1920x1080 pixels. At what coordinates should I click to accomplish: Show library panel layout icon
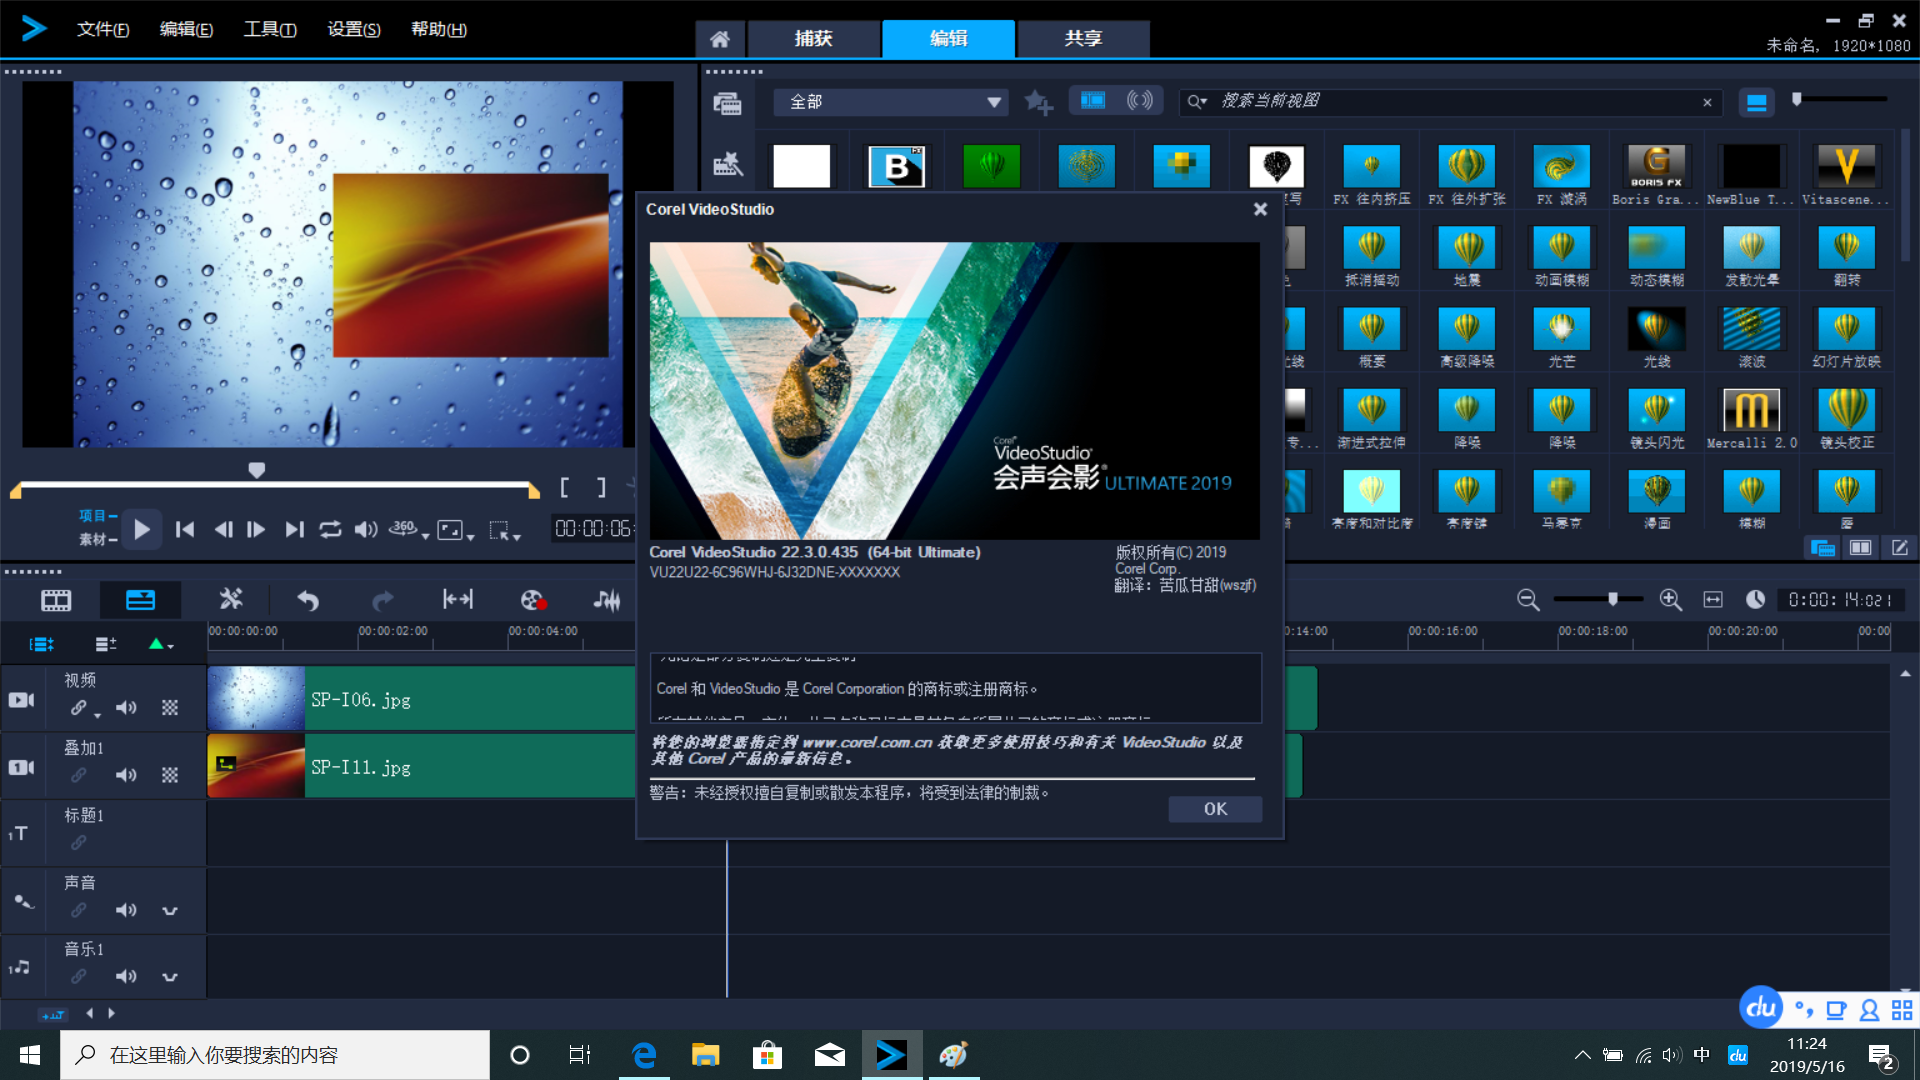point(1822,548)
